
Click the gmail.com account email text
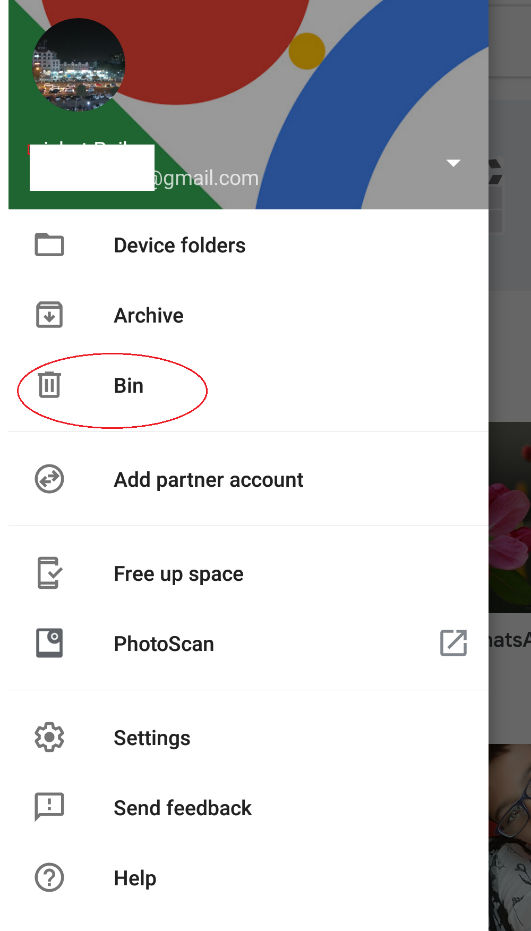coord(206,178)
